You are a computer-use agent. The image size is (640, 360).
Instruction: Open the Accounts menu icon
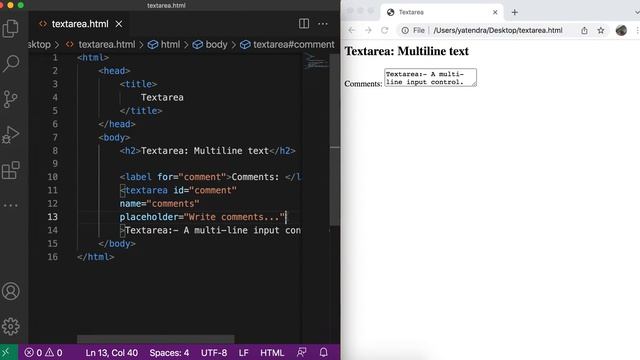coord(11,291)
